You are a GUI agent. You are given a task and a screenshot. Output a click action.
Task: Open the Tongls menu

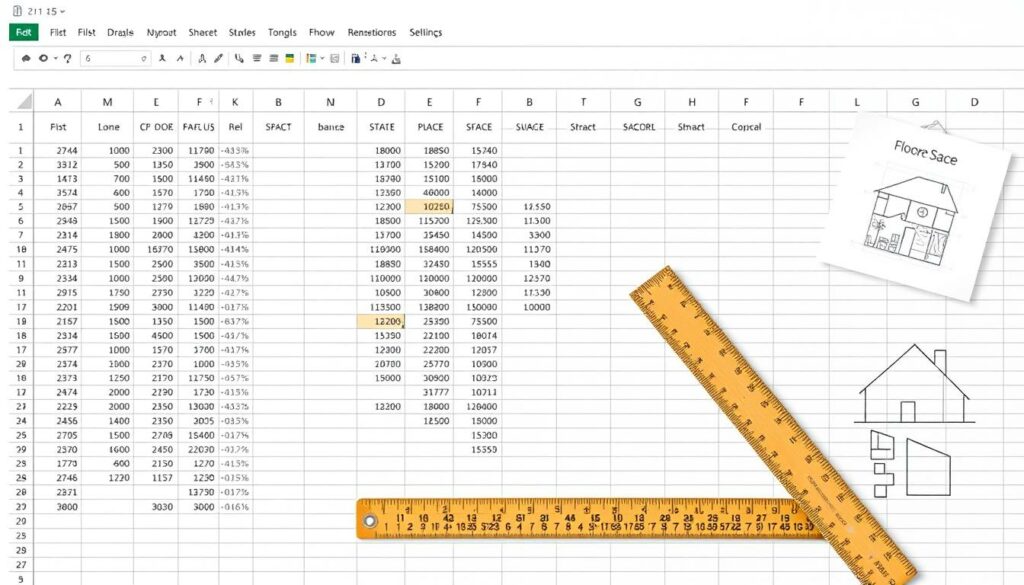tap(282, 32)
